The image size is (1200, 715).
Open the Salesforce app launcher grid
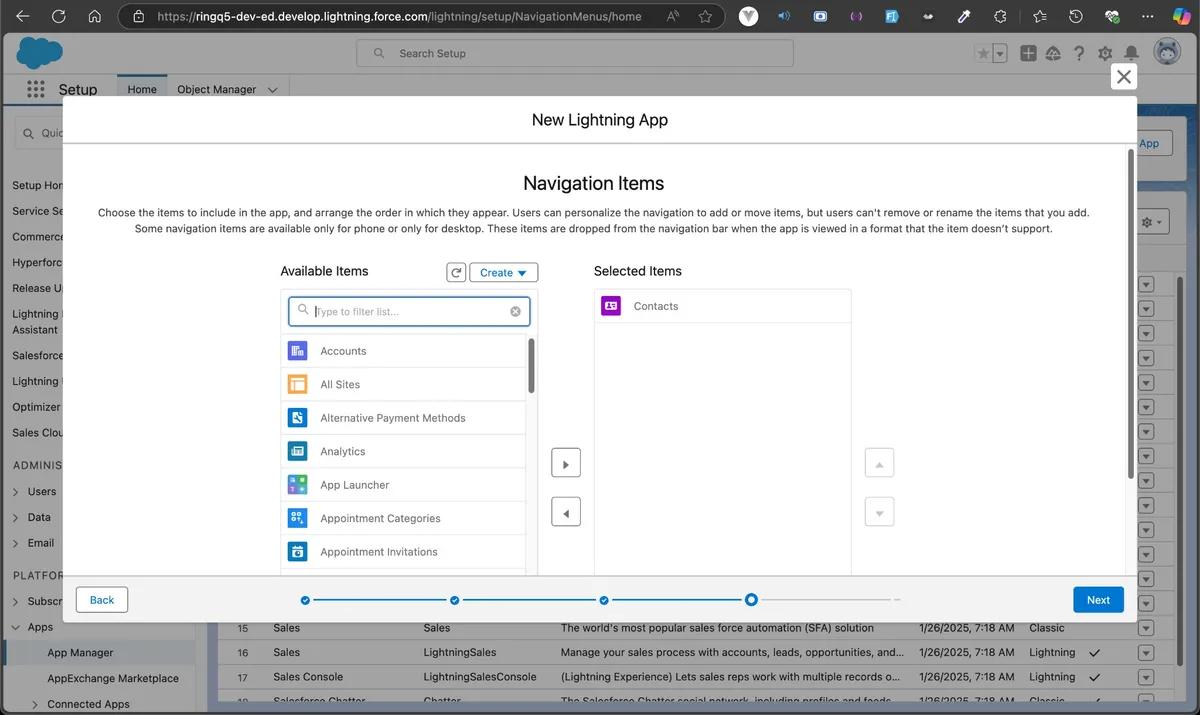pyautogui.click(x=36, y=89)
